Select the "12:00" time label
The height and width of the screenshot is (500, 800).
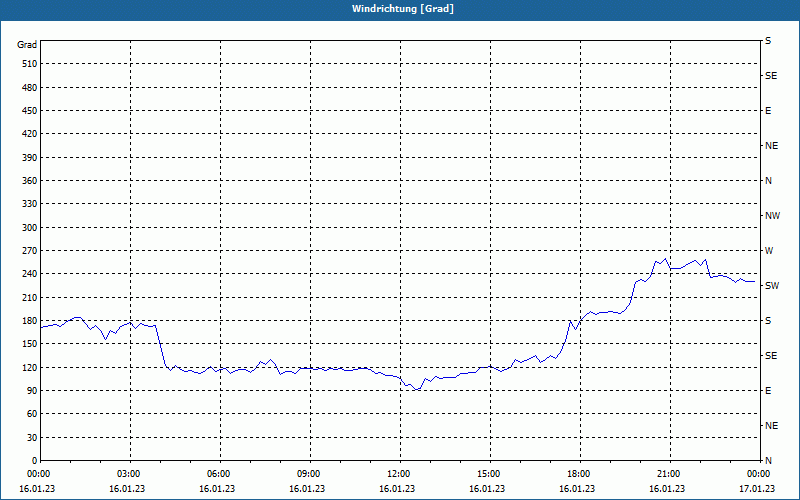click(401, 474)
